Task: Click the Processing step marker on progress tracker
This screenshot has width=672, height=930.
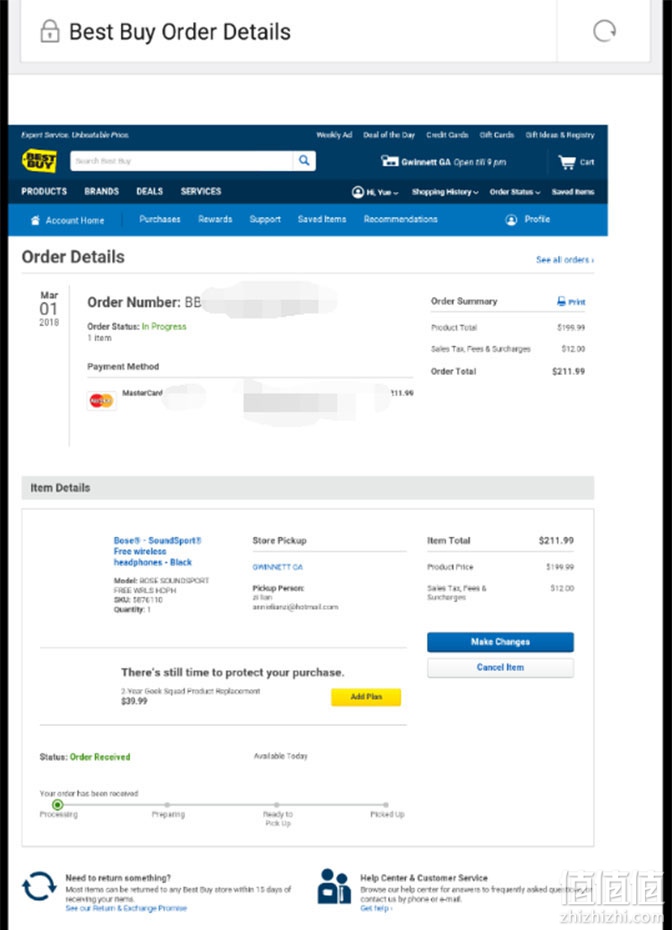Action: pyautogui.click(x=58, y=805)
